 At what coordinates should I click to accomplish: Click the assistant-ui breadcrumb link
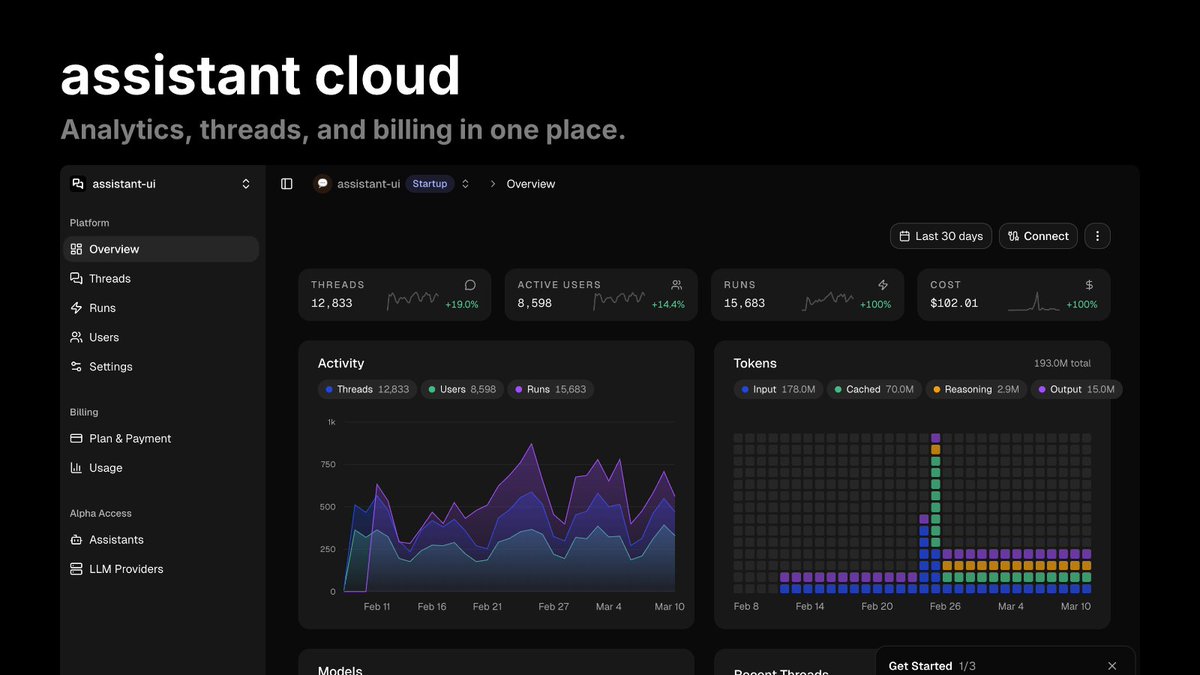click(368, 184)
